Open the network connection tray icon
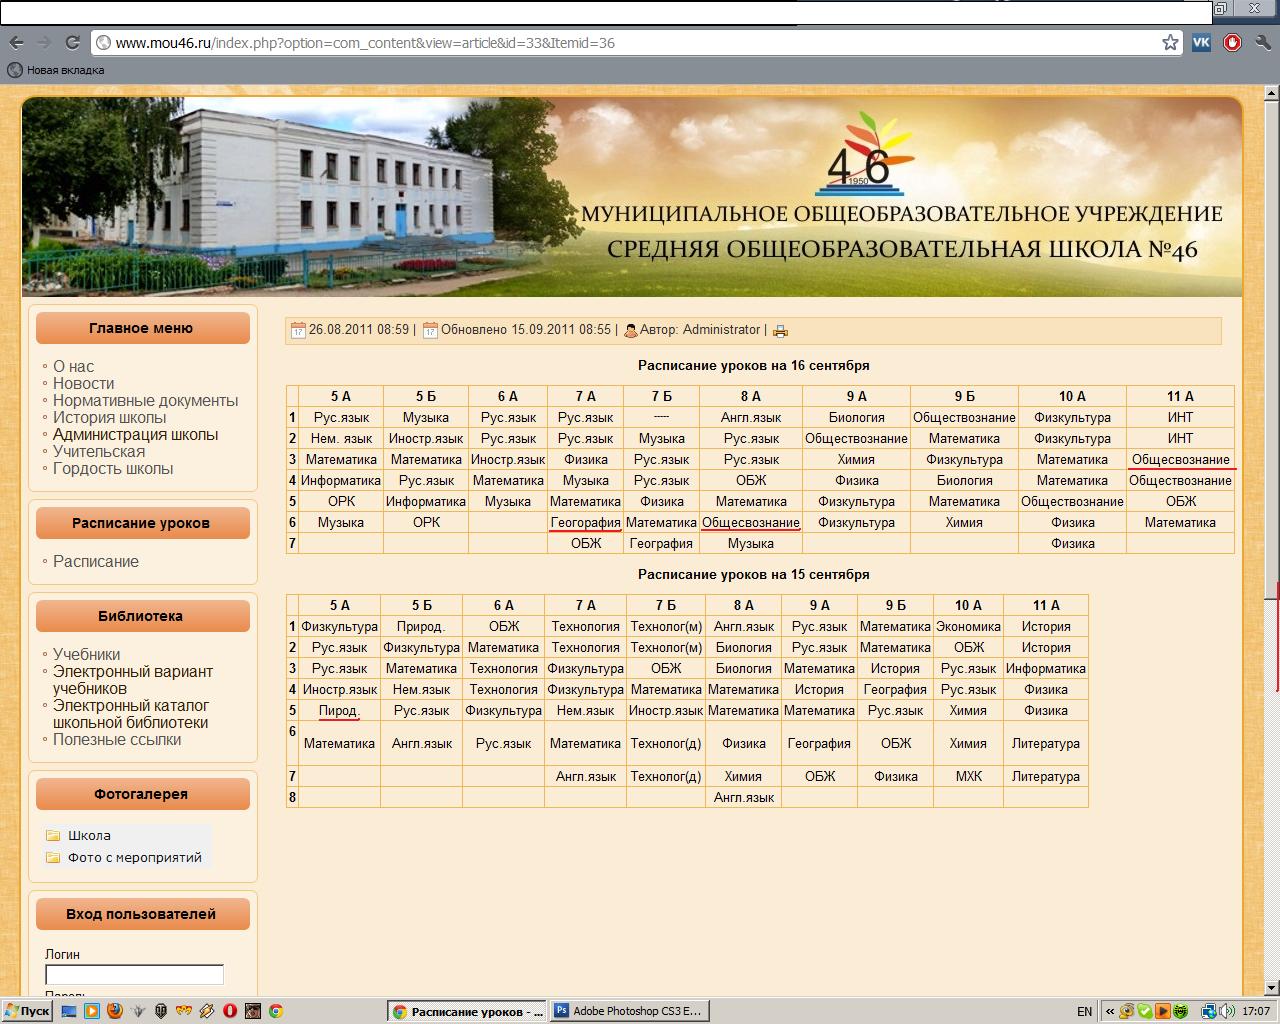This screenshot has width=1280, height=1024. coord(1209,1011)
